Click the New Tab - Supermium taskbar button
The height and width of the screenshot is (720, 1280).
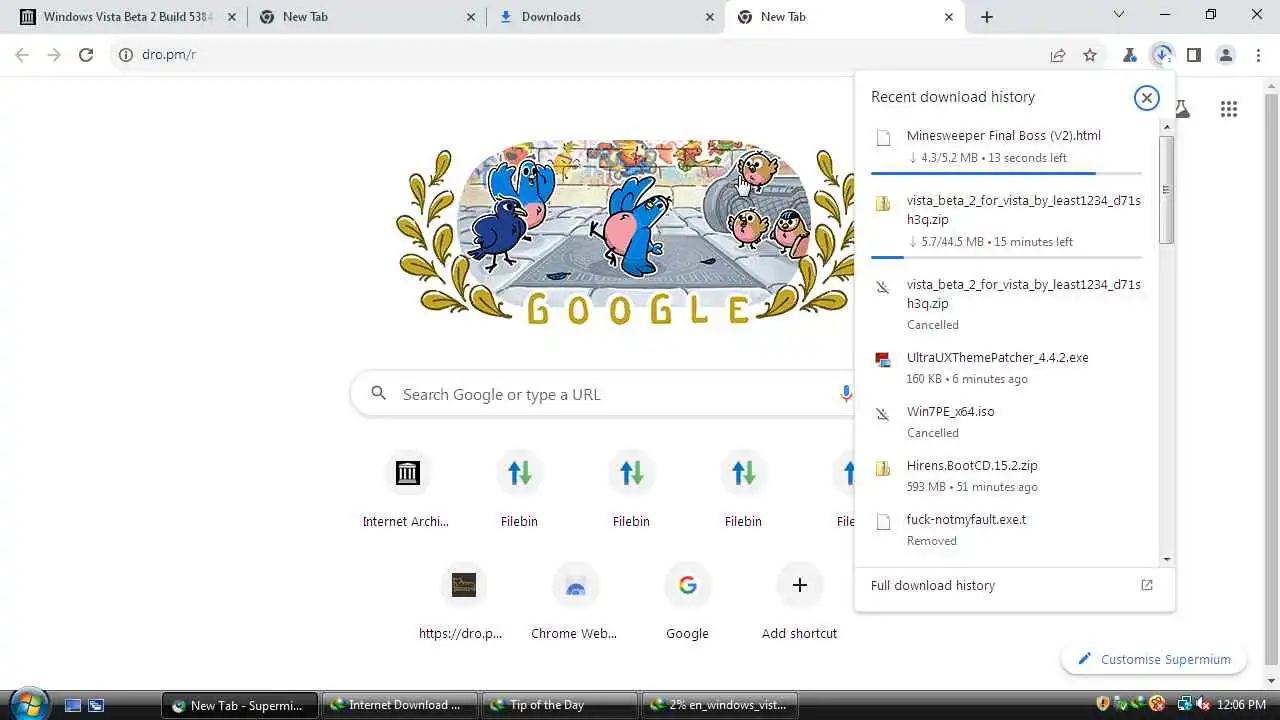(240, 705)
